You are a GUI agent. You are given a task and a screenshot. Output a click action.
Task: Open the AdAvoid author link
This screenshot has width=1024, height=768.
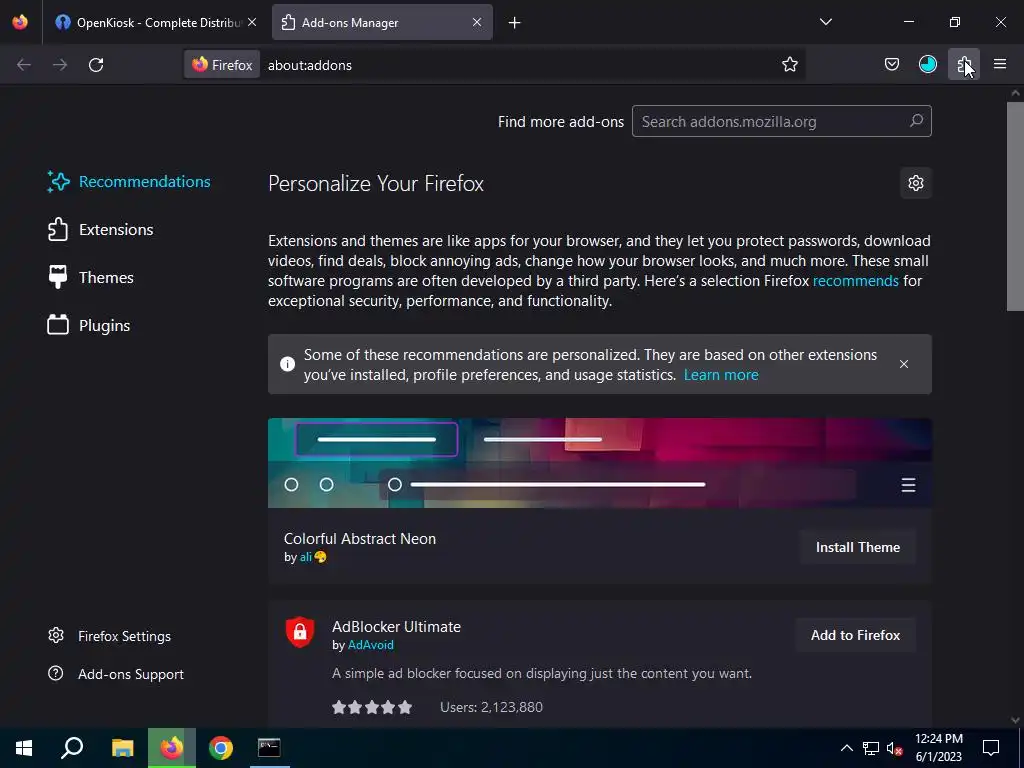370,645
